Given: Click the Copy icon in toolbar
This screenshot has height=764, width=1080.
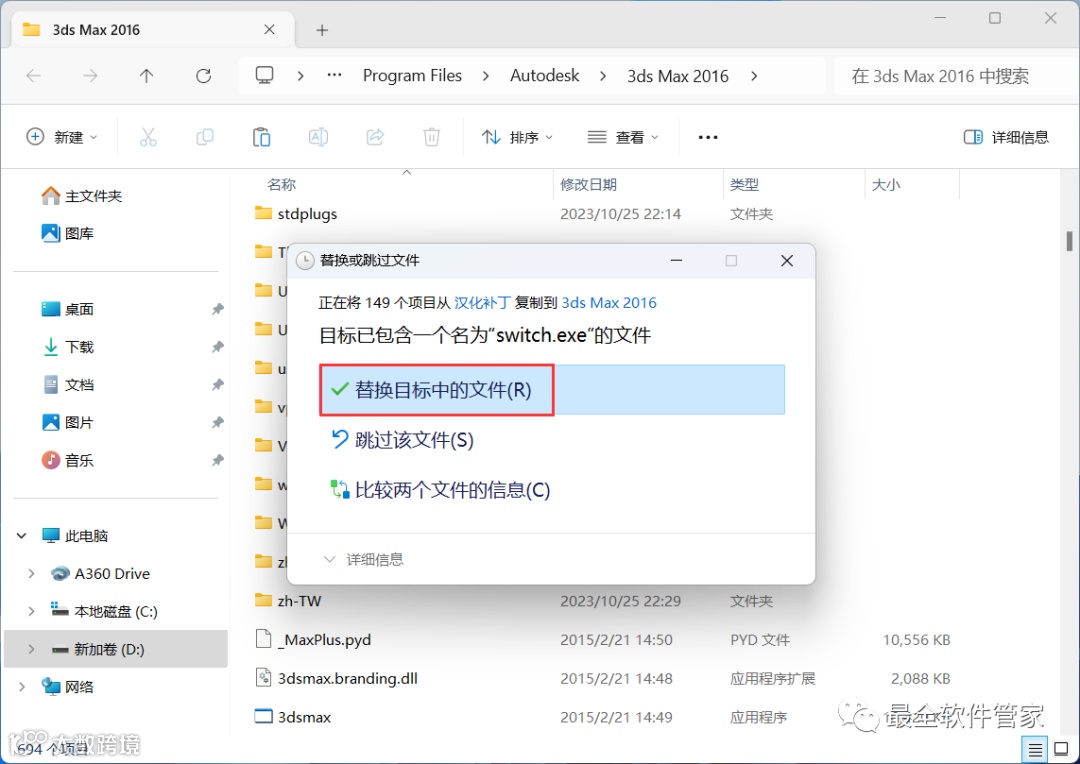Looking at the screenshot, I should coord(205,137).
